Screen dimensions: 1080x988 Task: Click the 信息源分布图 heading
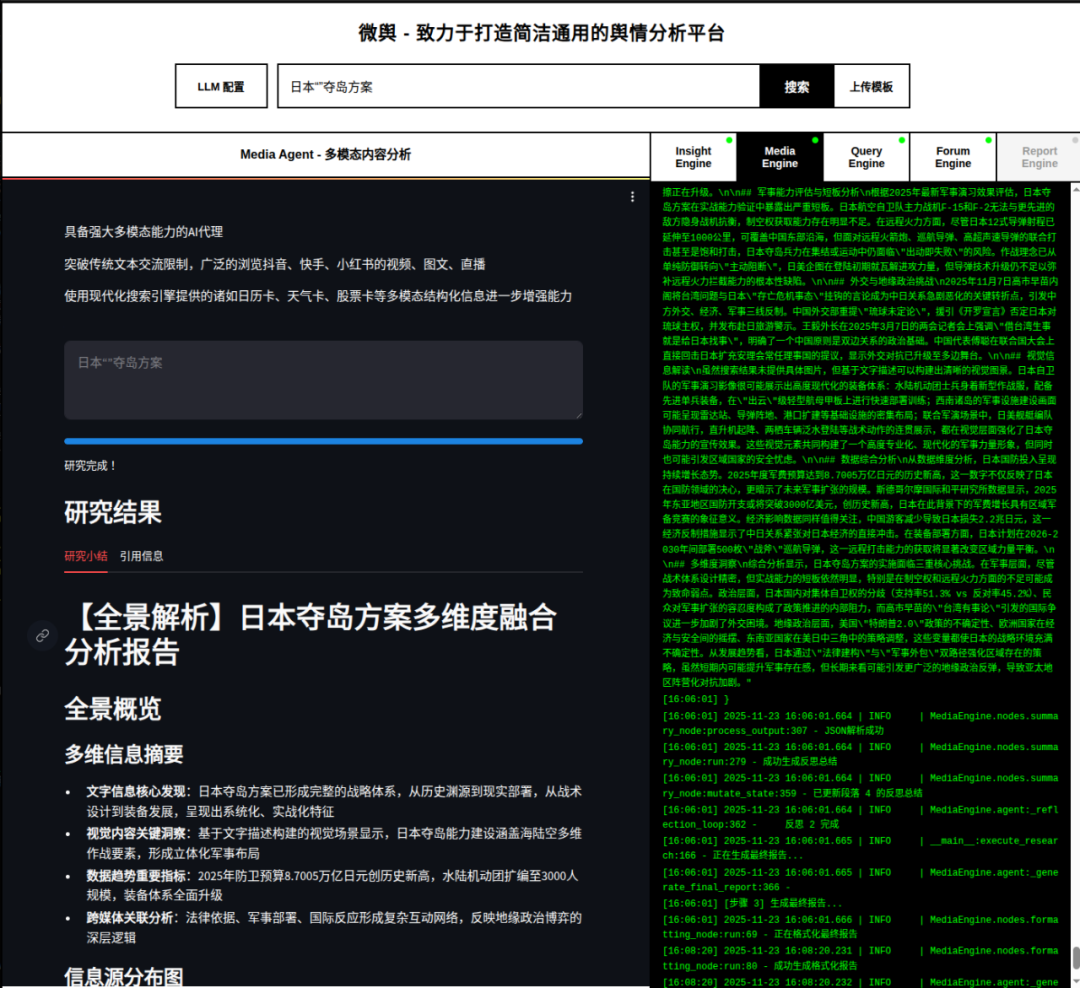pyautogui.click(x=124, y=976)
